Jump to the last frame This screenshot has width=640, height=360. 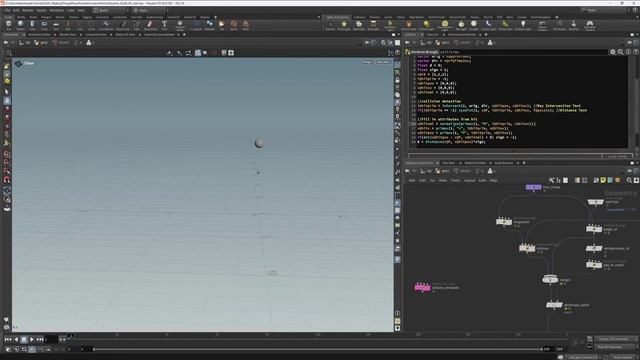click(x=40, y=340)
